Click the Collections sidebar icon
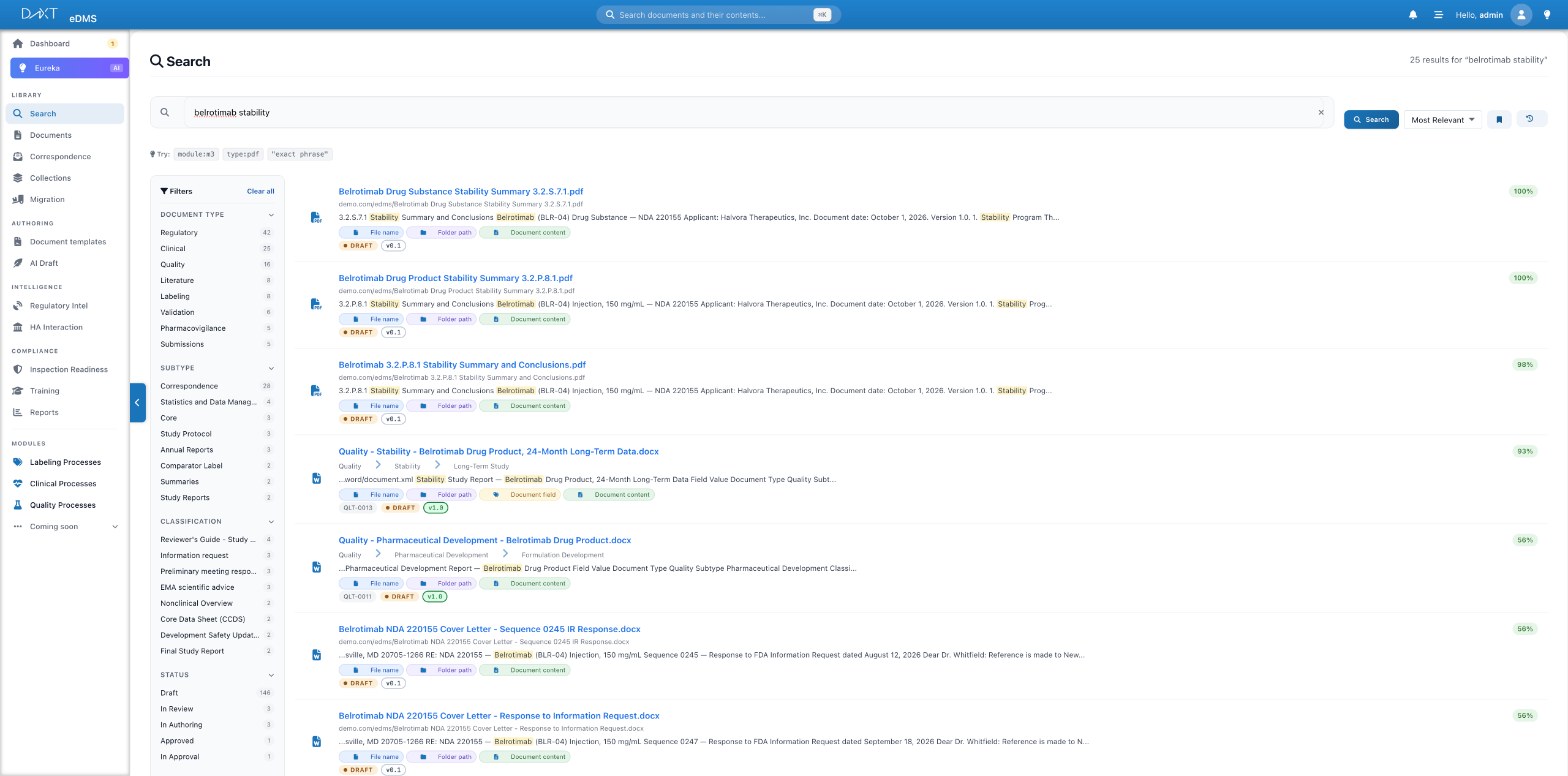The height and width of the screenshot is (776, 1568). tap(18, 178)
